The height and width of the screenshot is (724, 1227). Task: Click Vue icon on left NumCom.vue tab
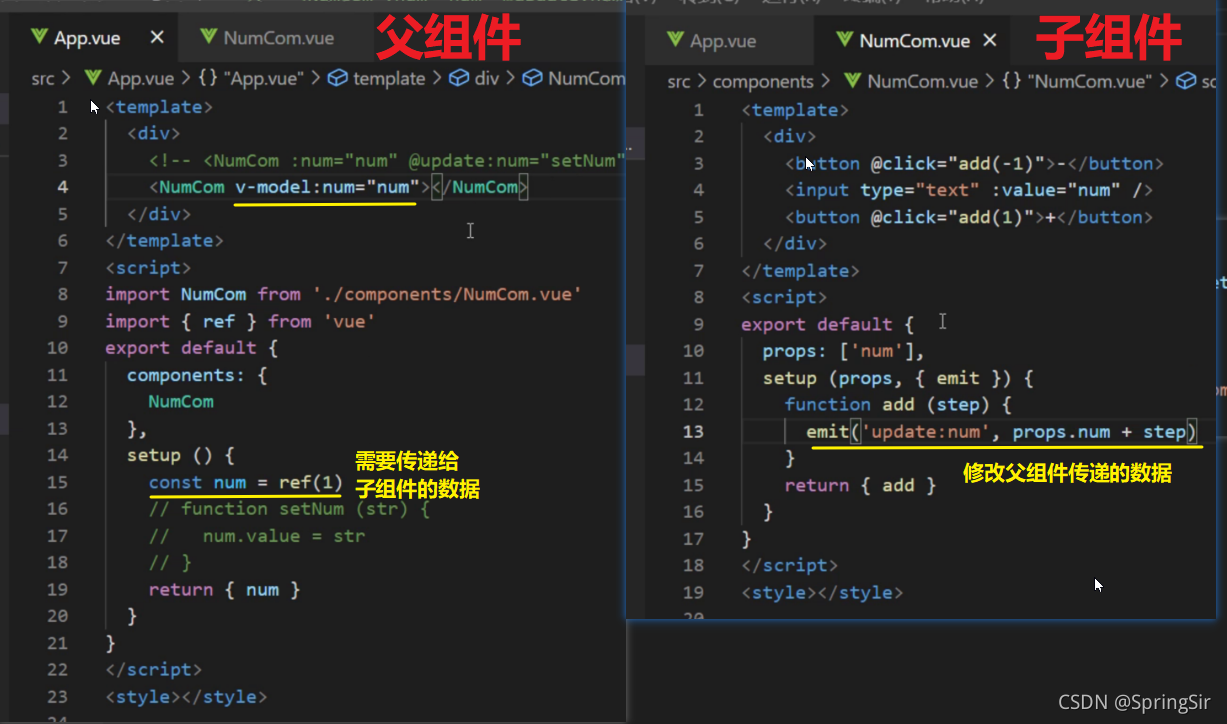pyautogui.click(x=208, y=38)
